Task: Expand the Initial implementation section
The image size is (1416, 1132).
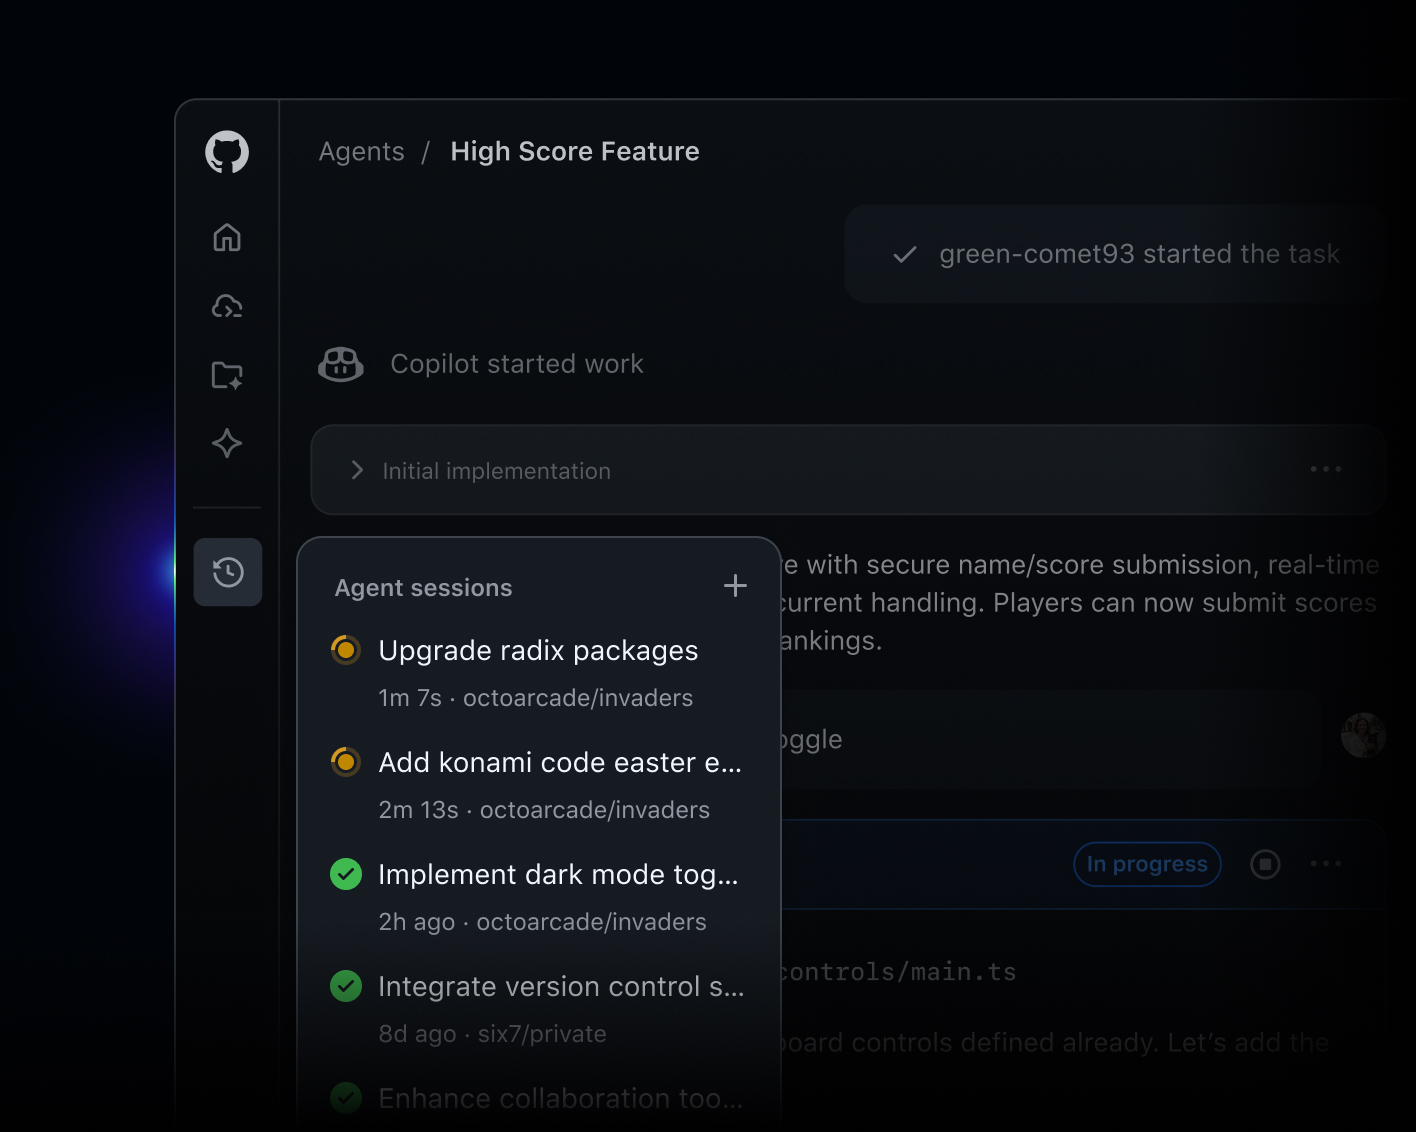Action: coord(357,470)
